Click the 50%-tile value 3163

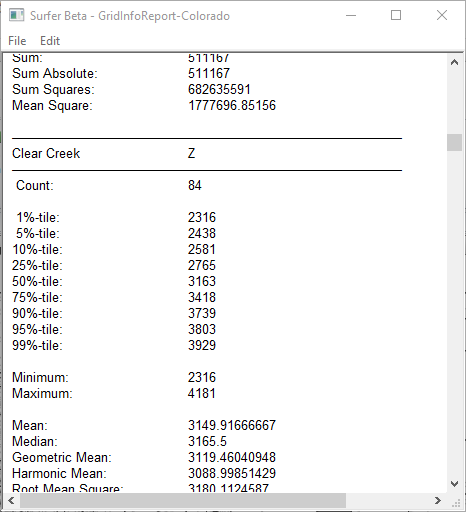pyautogui.click(x=202, y=281)
